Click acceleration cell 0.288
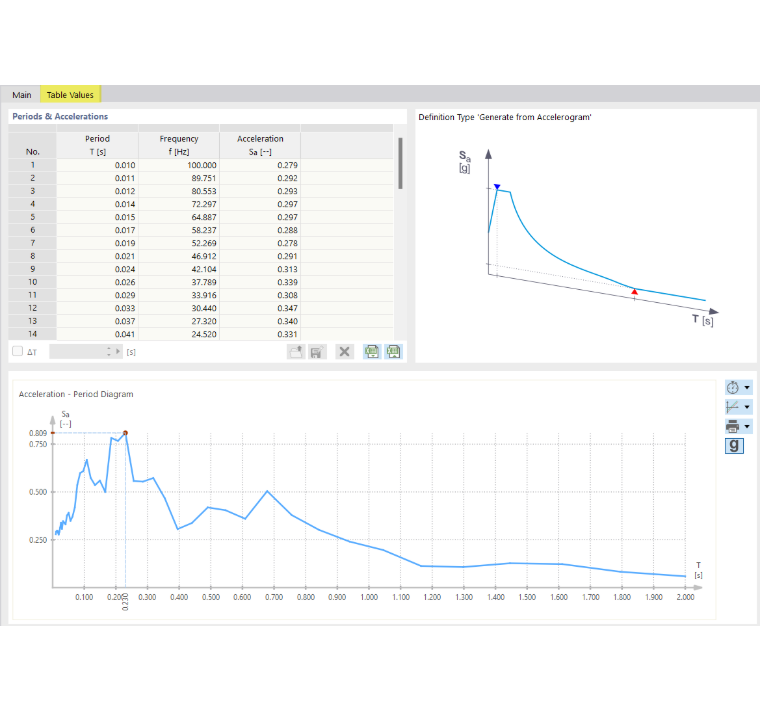Image resolution: width=760 pixels, height=711 pixels. tap(260, 230)
